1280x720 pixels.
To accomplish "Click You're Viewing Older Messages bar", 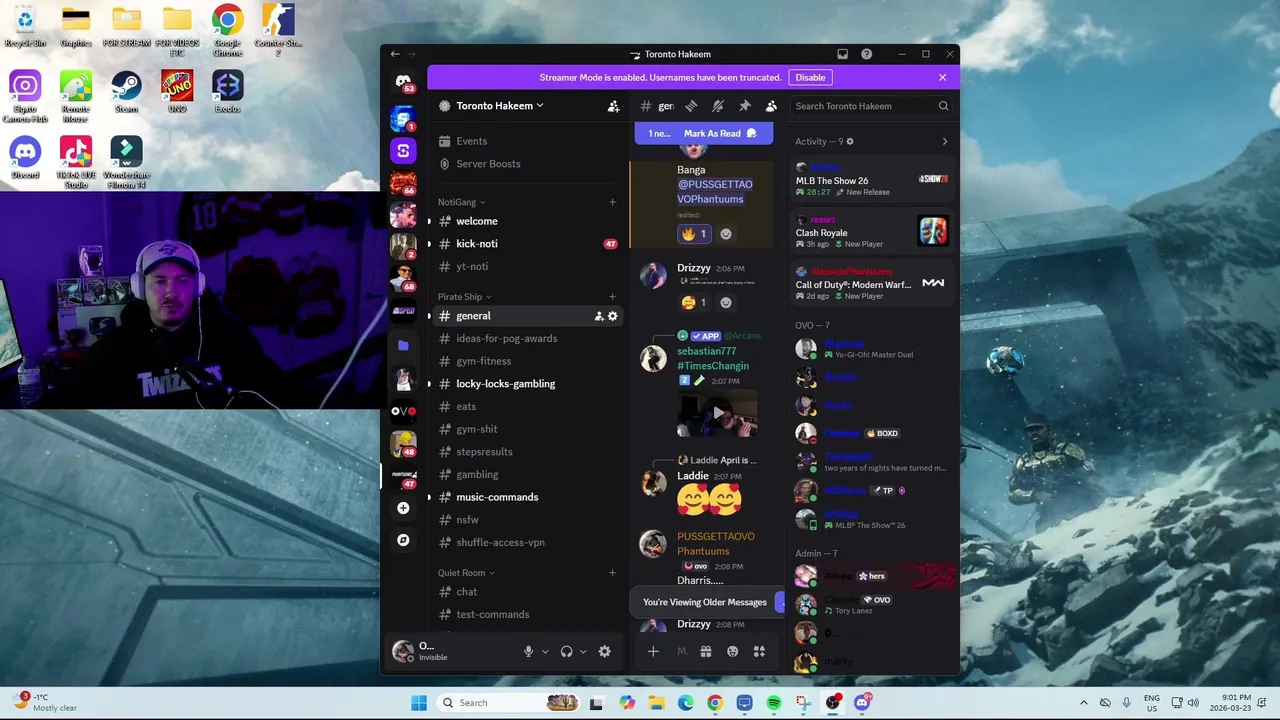I will (x=705, y=602).
